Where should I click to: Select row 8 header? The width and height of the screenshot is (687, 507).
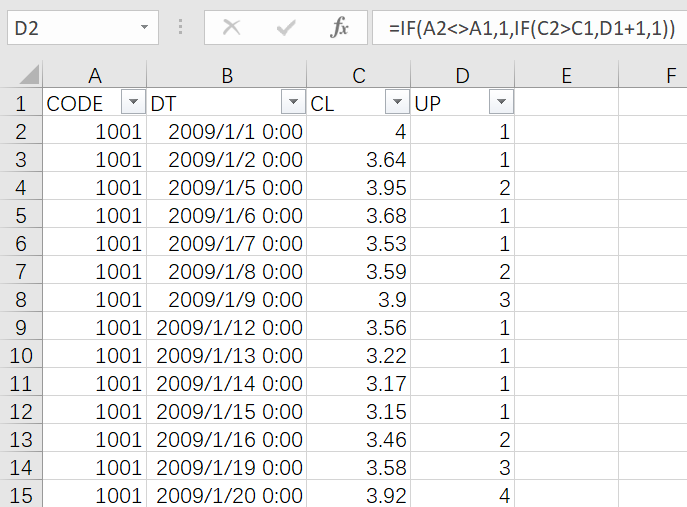click(x=21, y=299)
